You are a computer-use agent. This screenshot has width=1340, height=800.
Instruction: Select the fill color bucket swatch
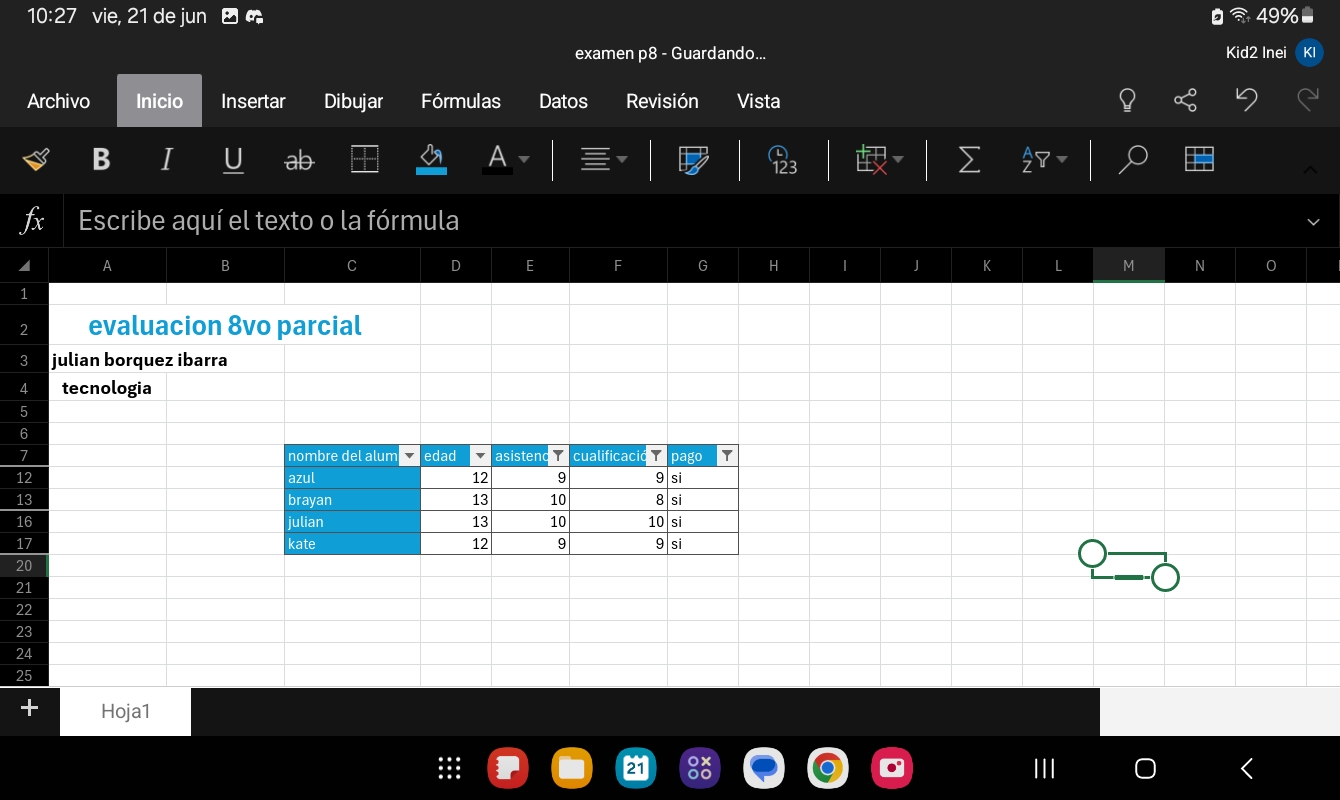[431, 160]
